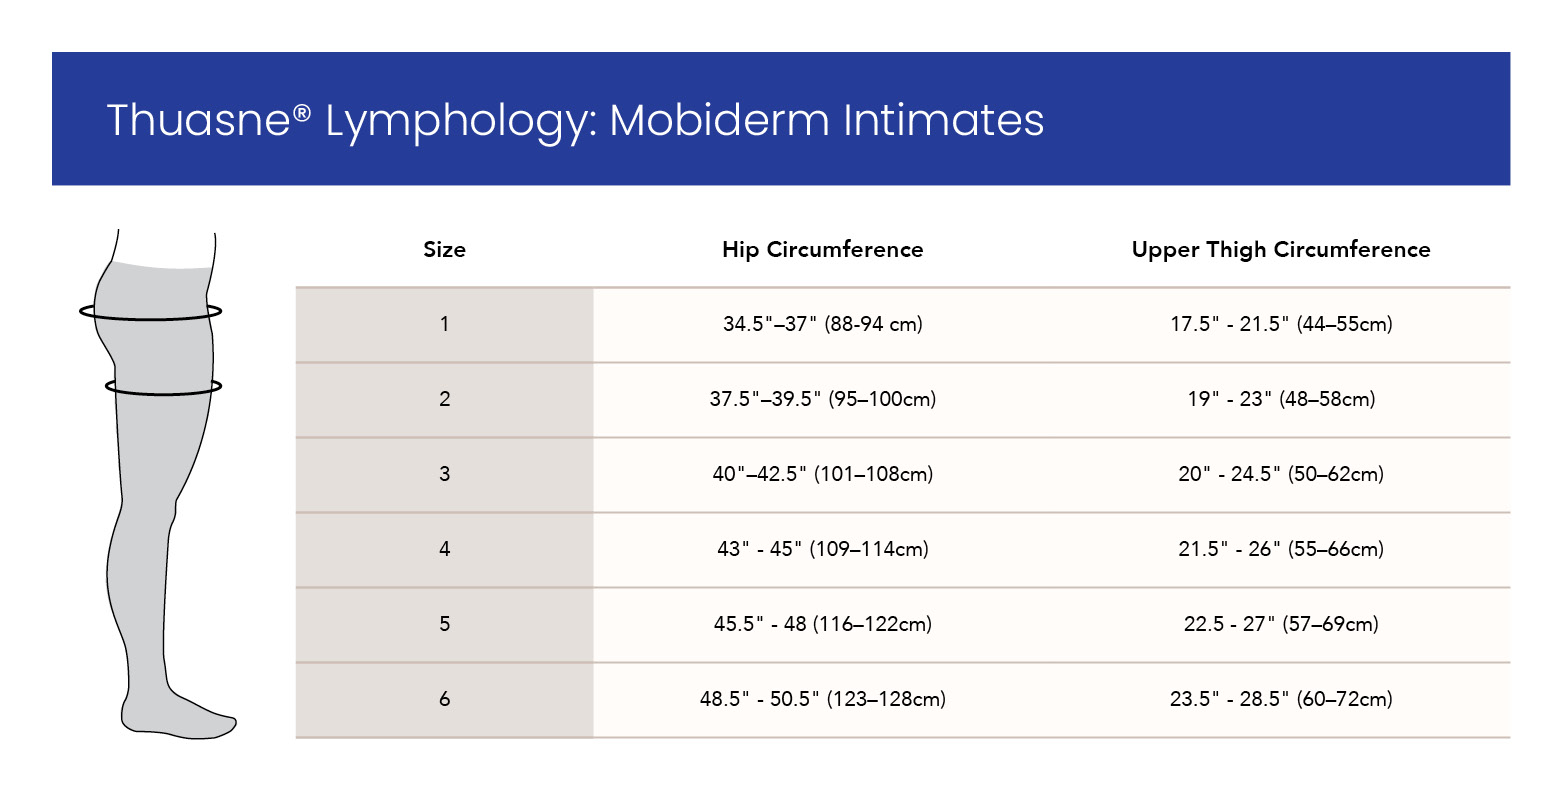
Task: Select hip value 37.5"–39.5" (95–100cm)
Action: (822, 399)
